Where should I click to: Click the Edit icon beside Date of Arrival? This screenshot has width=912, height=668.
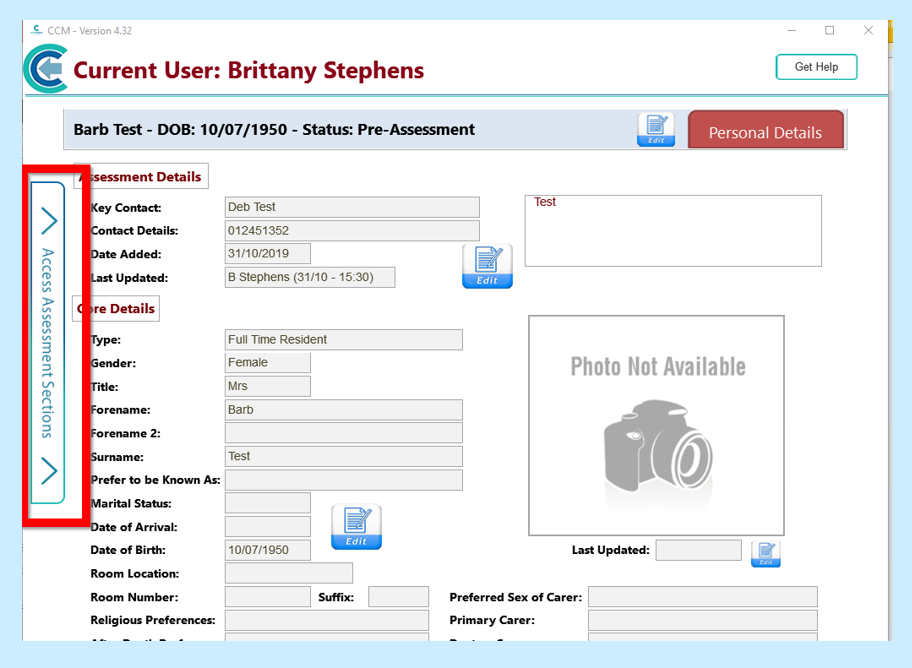pos(356,527)
